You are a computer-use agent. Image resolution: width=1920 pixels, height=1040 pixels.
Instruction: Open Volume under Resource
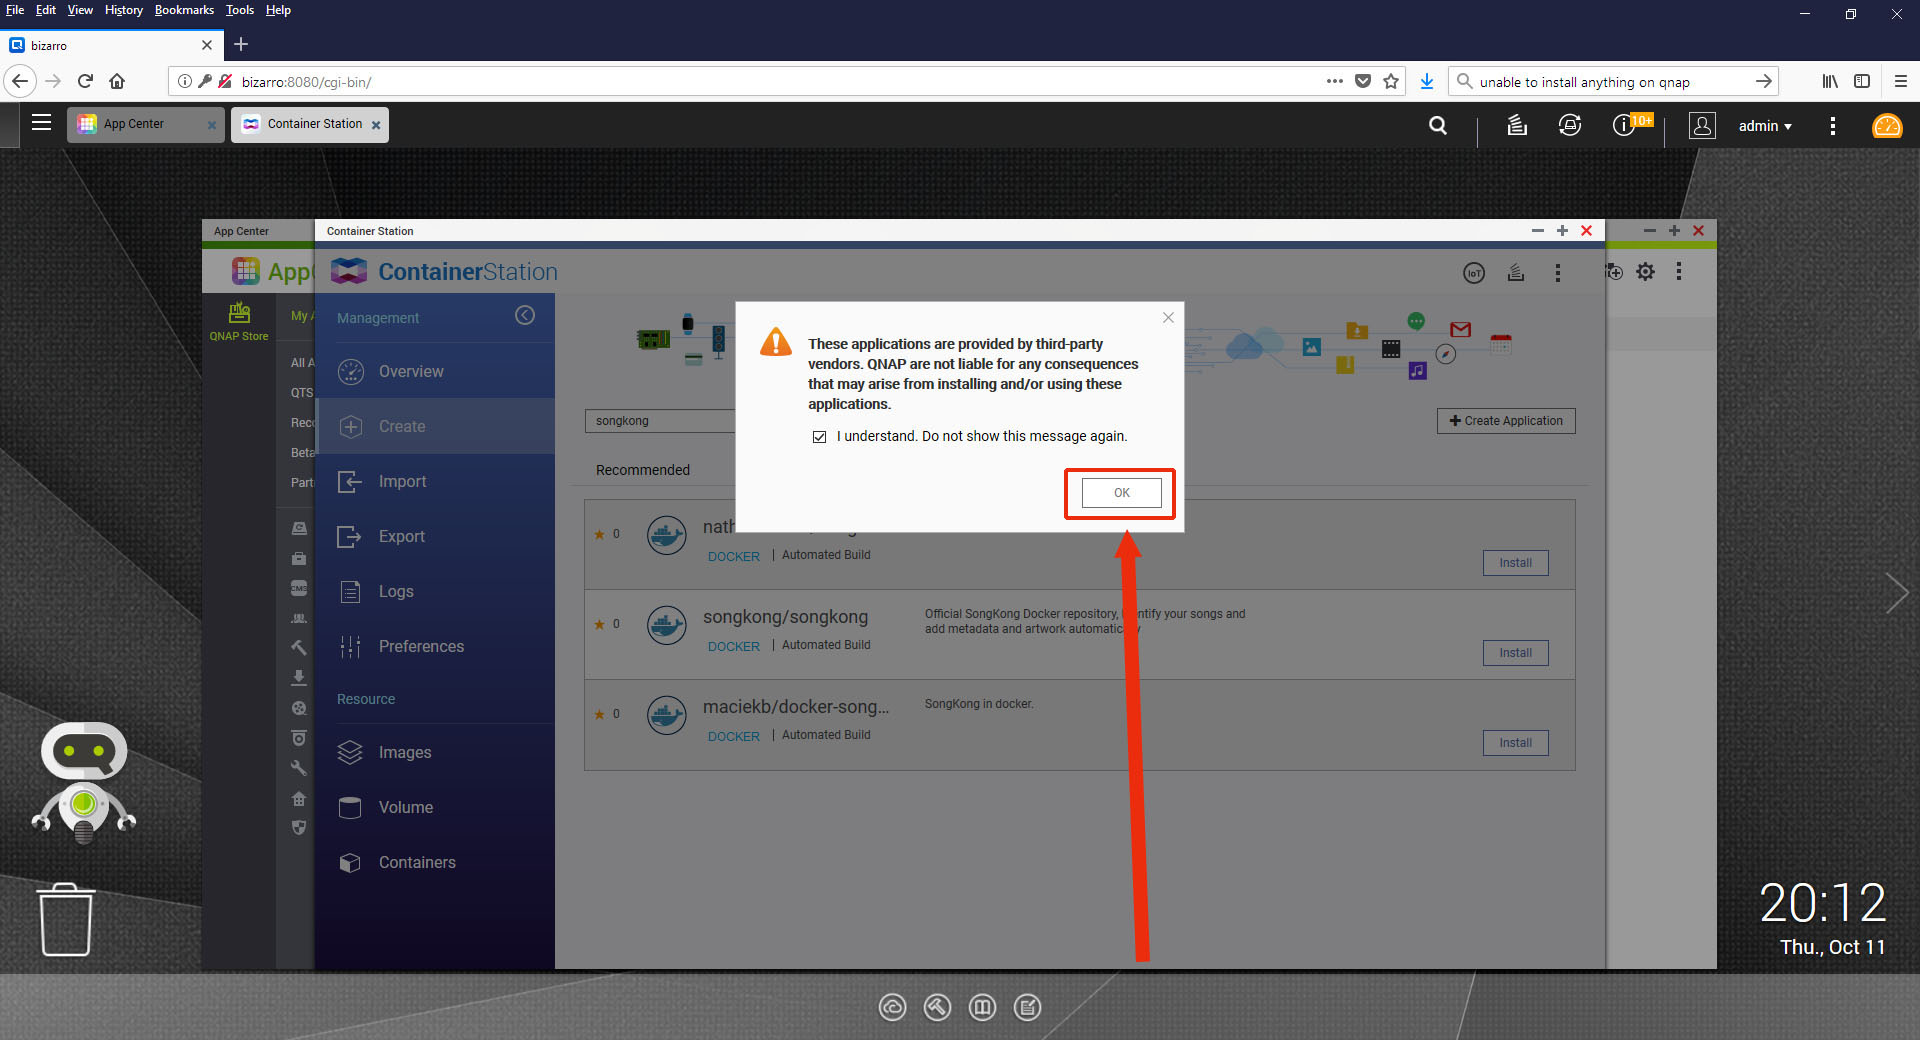coord(434,807)
